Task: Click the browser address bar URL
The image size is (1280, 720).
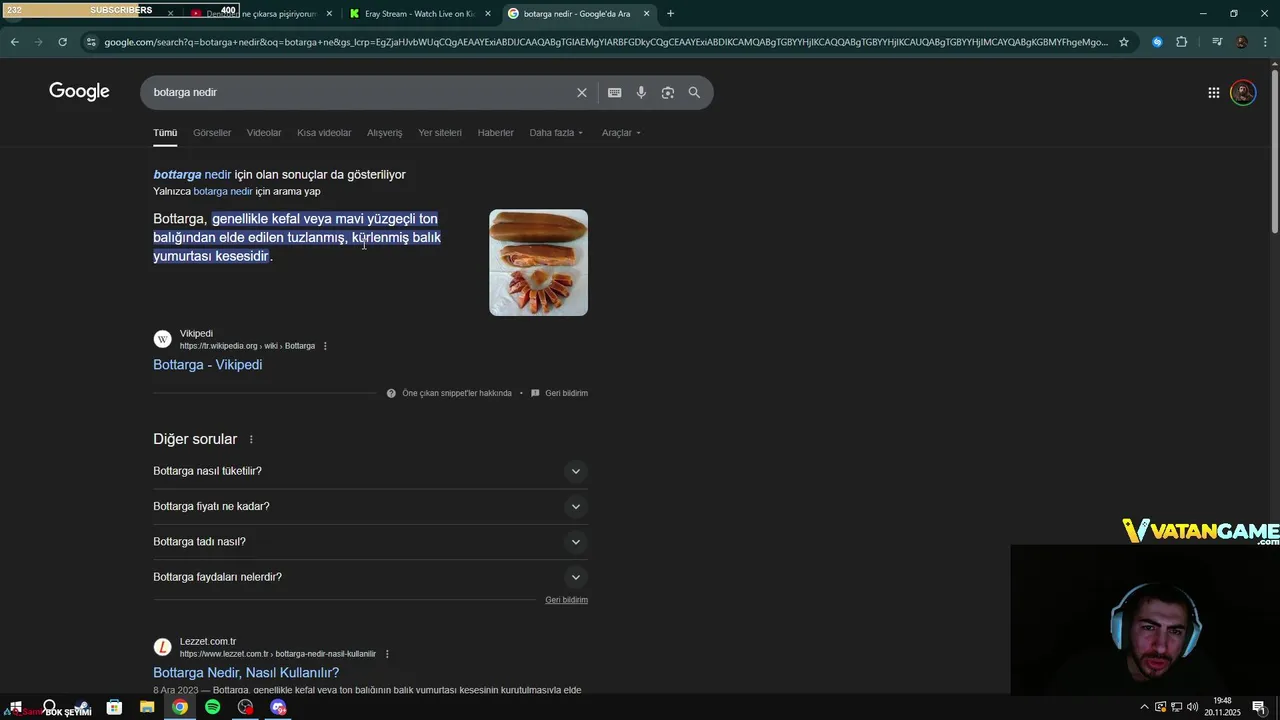Action: tap(605, 42)
